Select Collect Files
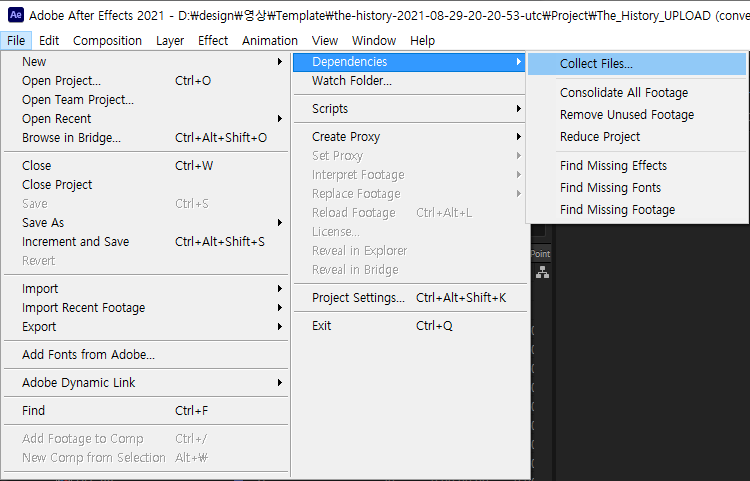Screen dimensions: 750x481 tap(637, 64)
